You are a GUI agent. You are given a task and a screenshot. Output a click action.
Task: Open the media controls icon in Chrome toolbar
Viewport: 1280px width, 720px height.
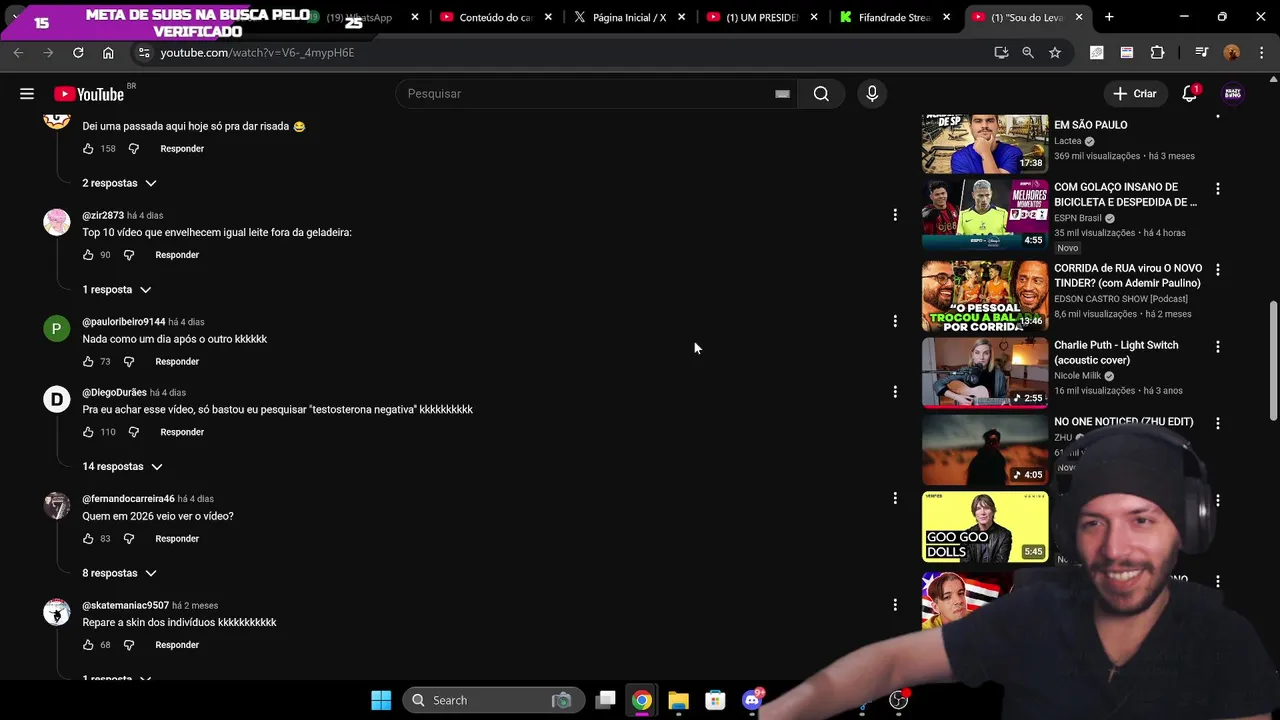click(x=1201, y=53)
